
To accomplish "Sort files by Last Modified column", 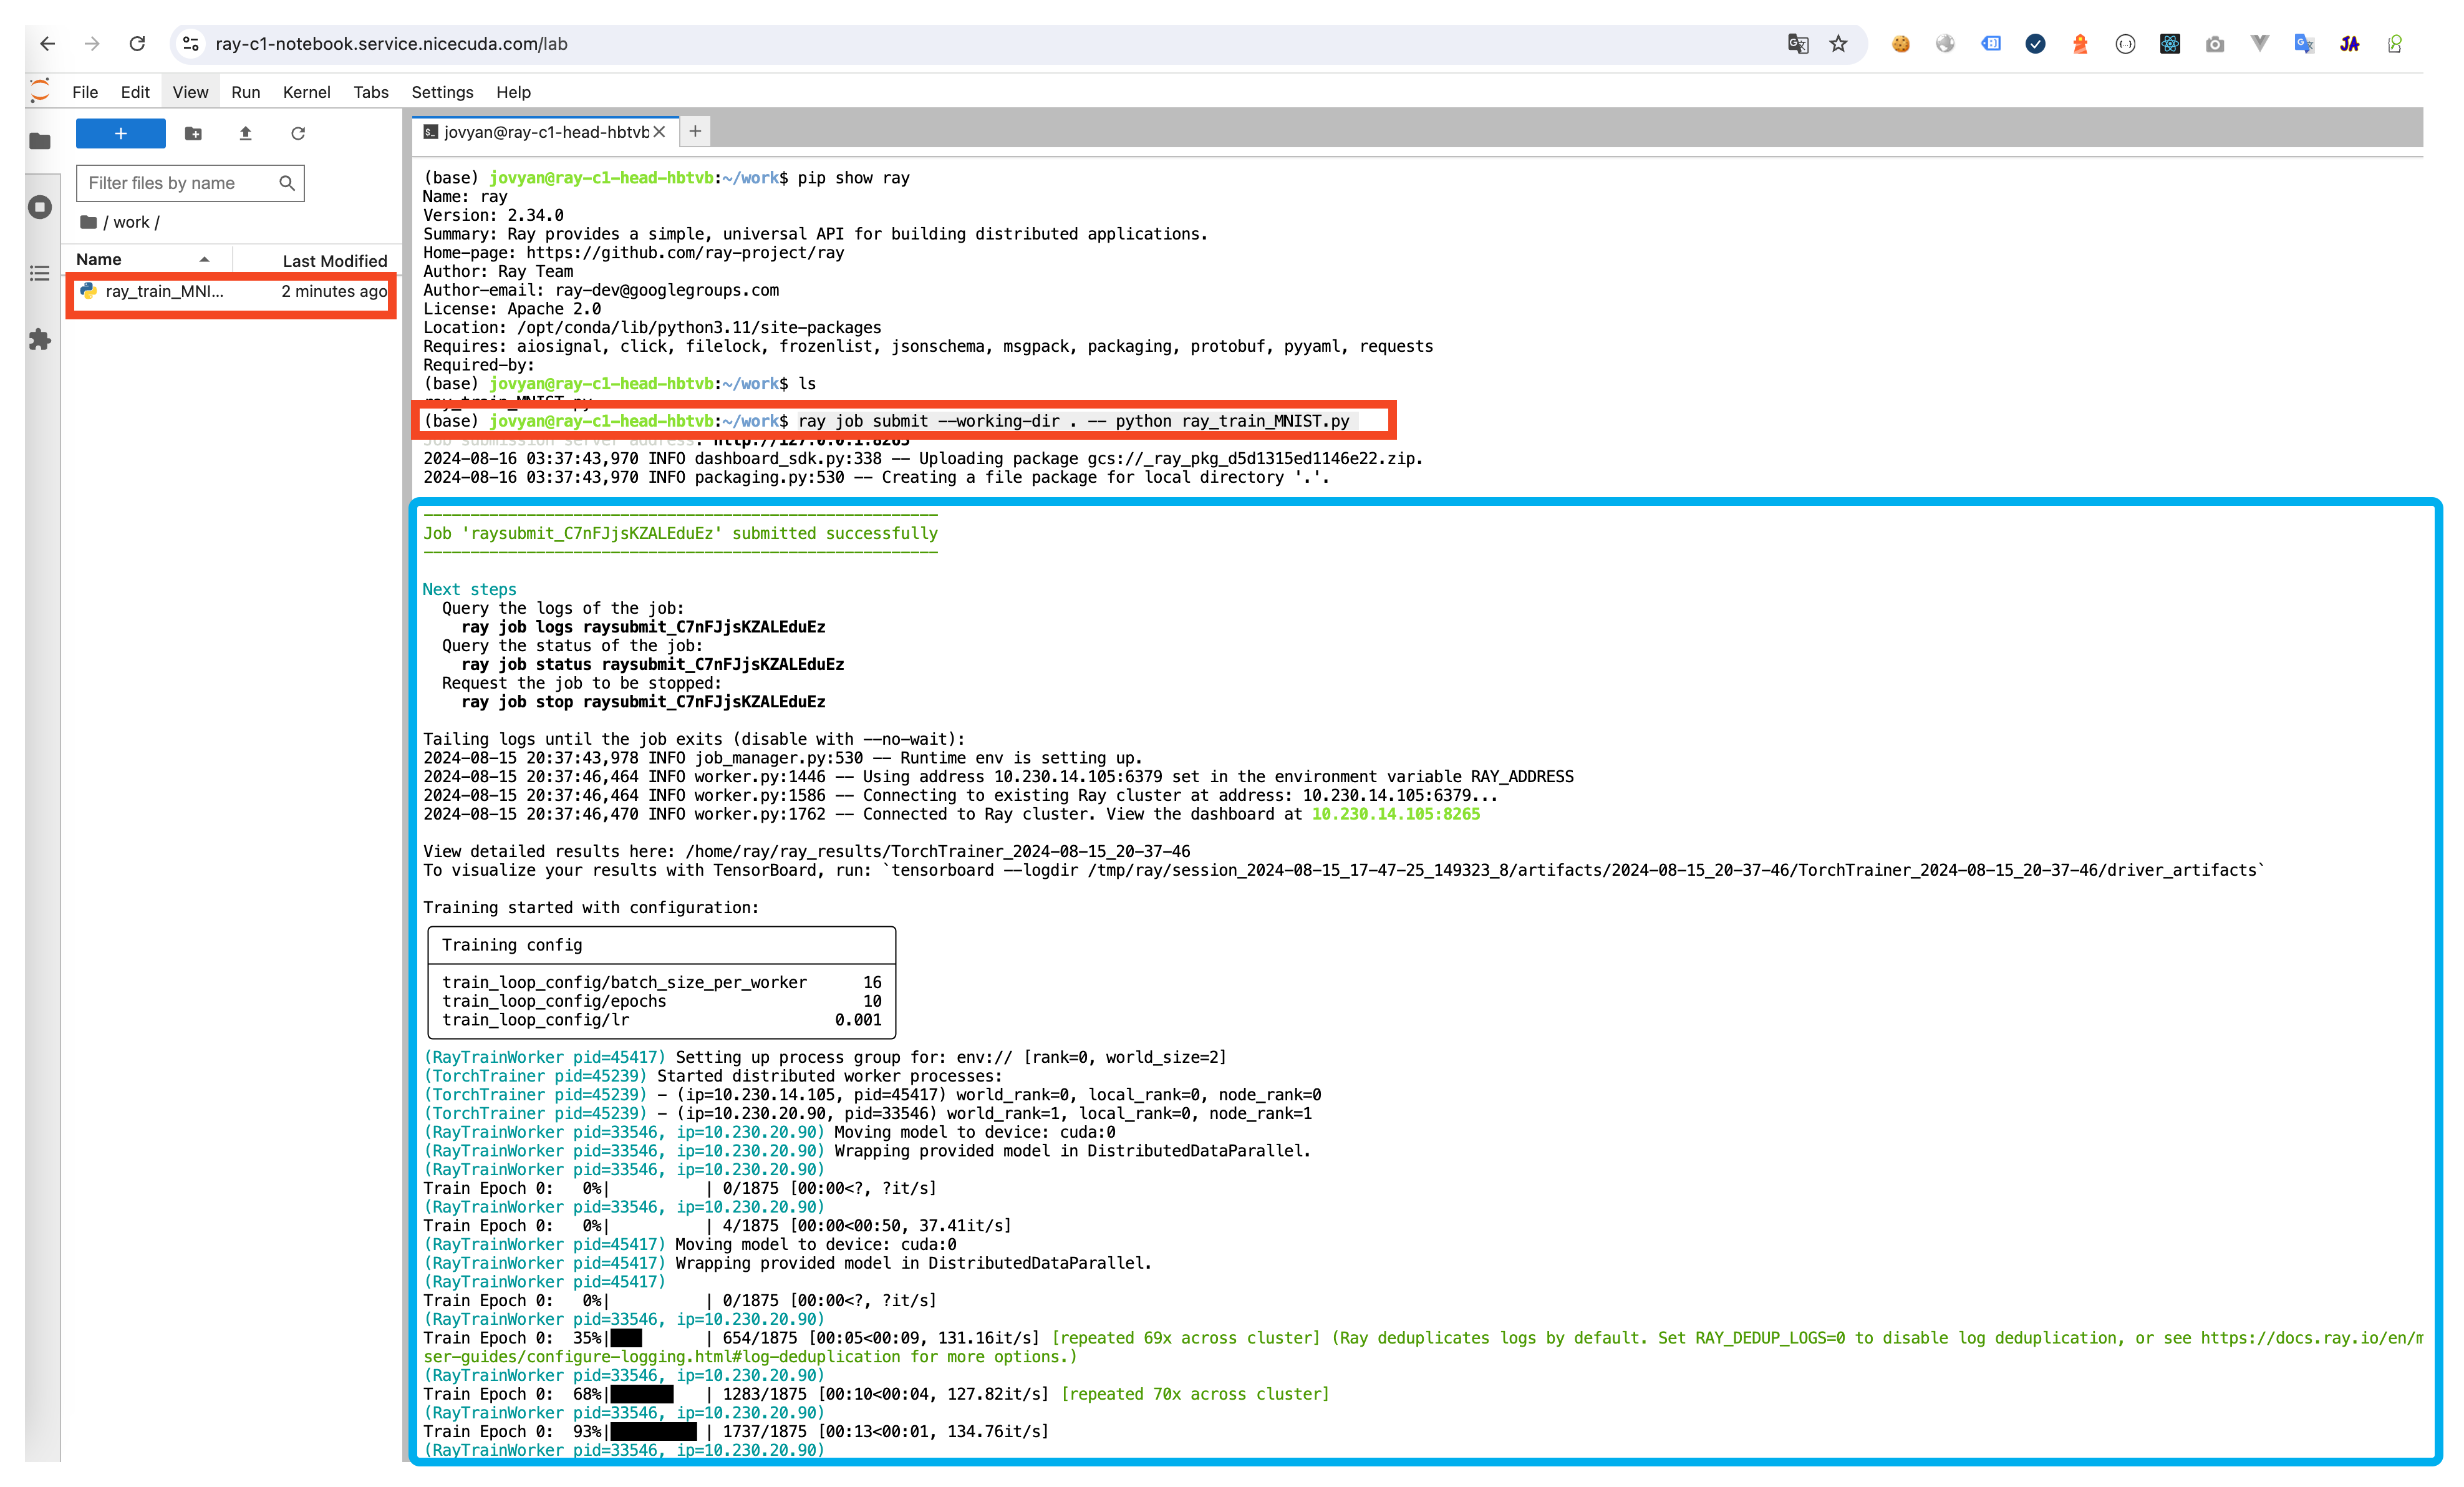I will click(334, 261).
